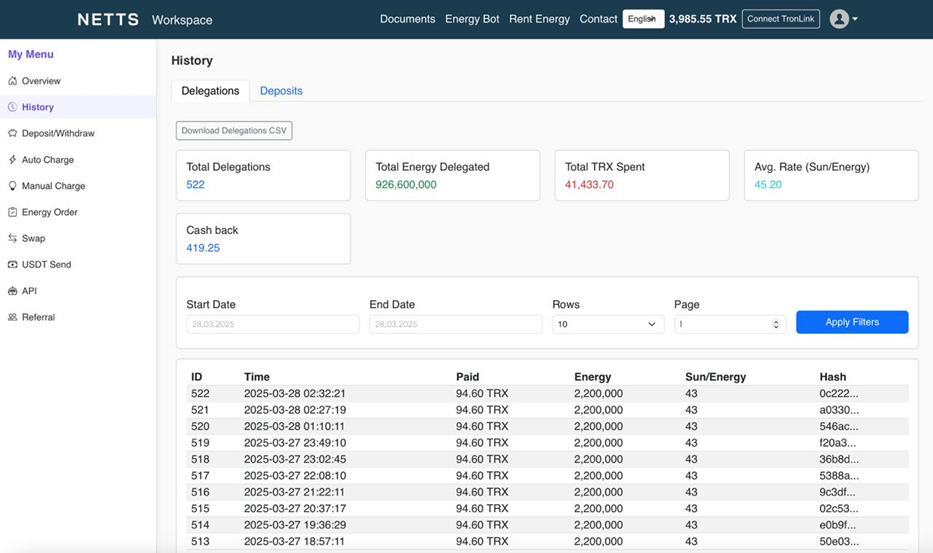Click the History clock icon in sidebar

[12, 107]
